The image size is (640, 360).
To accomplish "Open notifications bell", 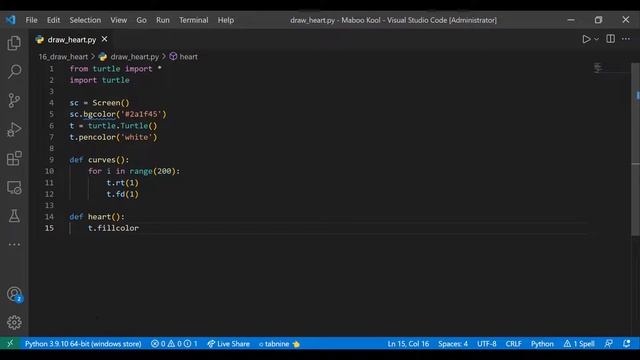I will (x=627, y=344).
